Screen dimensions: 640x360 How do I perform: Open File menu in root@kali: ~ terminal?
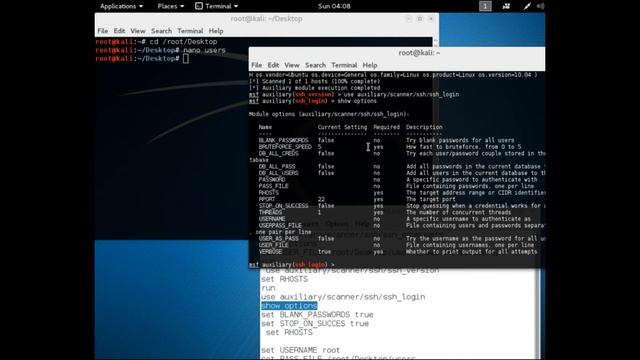click(256, 65)
